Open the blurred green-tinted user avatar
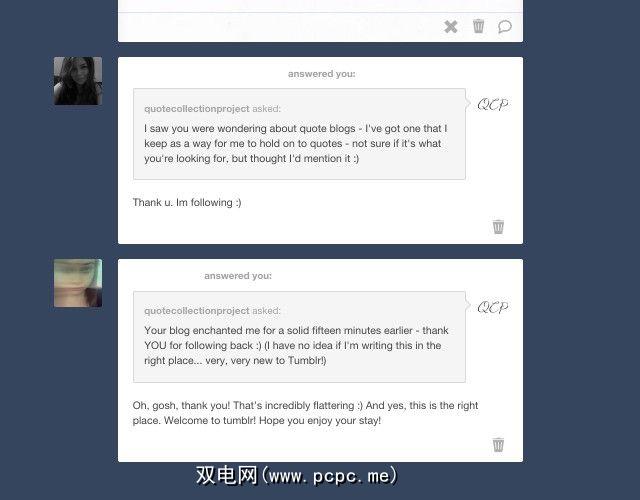Image resolution: width=640 pixels, height=500 pixels. (x=78, y=283)
